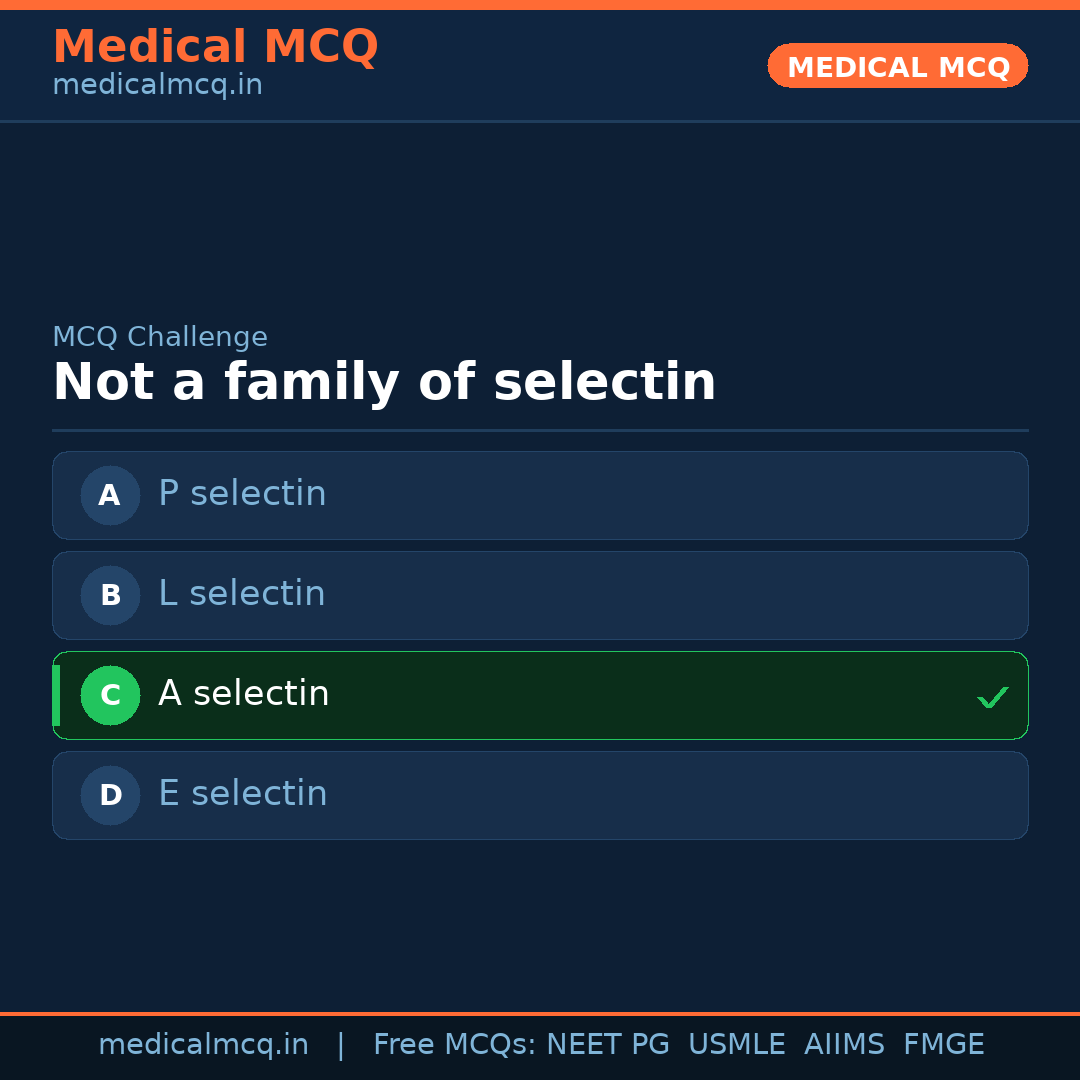Click the green accent bar beside option C
Image resolution: width=1080 pixels, height=1080 pixels.
56,695
